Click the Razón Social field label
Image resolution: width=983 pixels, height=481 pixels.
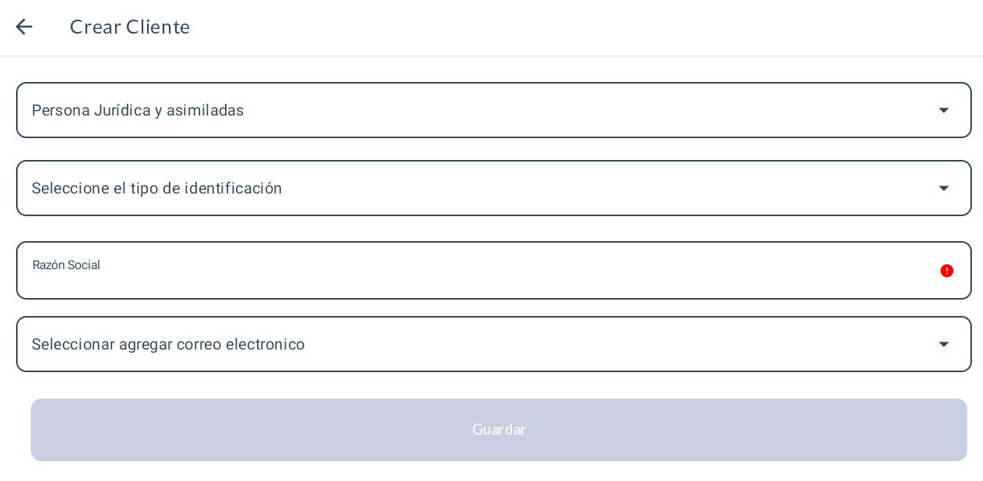[66, 265]
